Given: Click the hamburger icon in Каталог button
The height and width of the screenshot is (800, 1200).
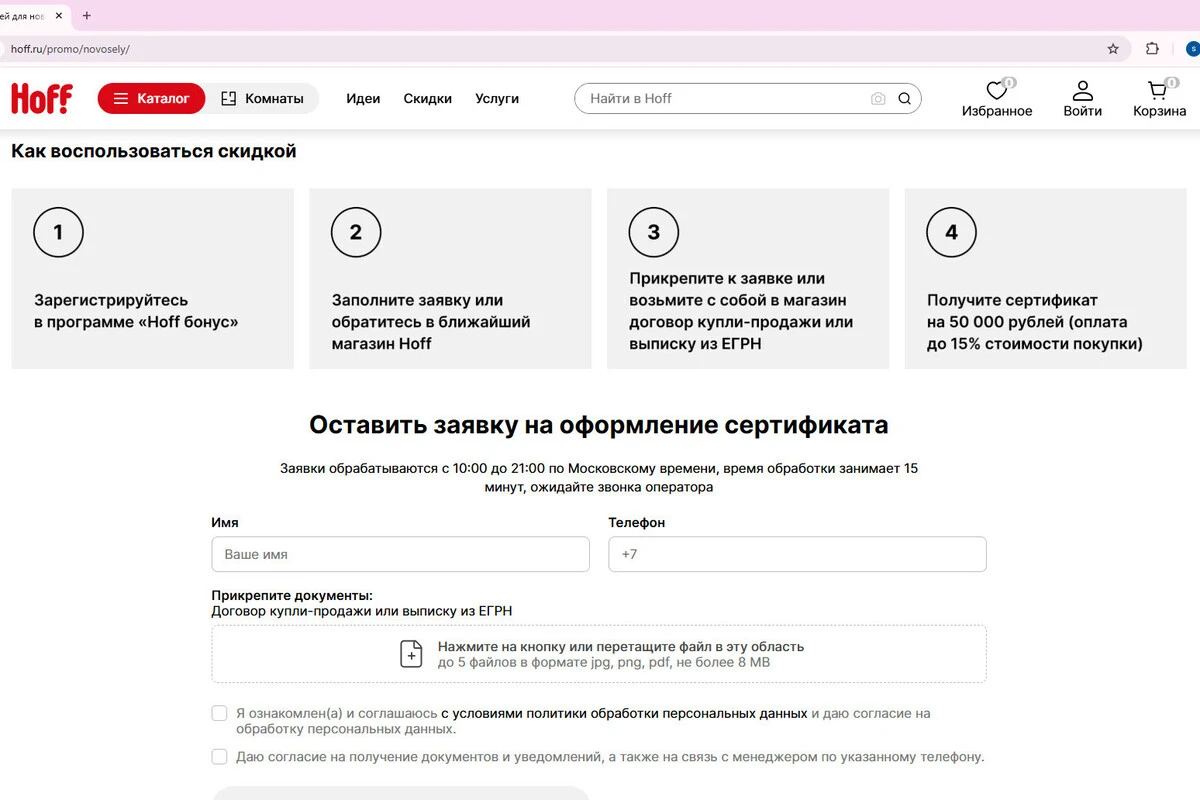Looking at the screenshot, I should [121, 99].
